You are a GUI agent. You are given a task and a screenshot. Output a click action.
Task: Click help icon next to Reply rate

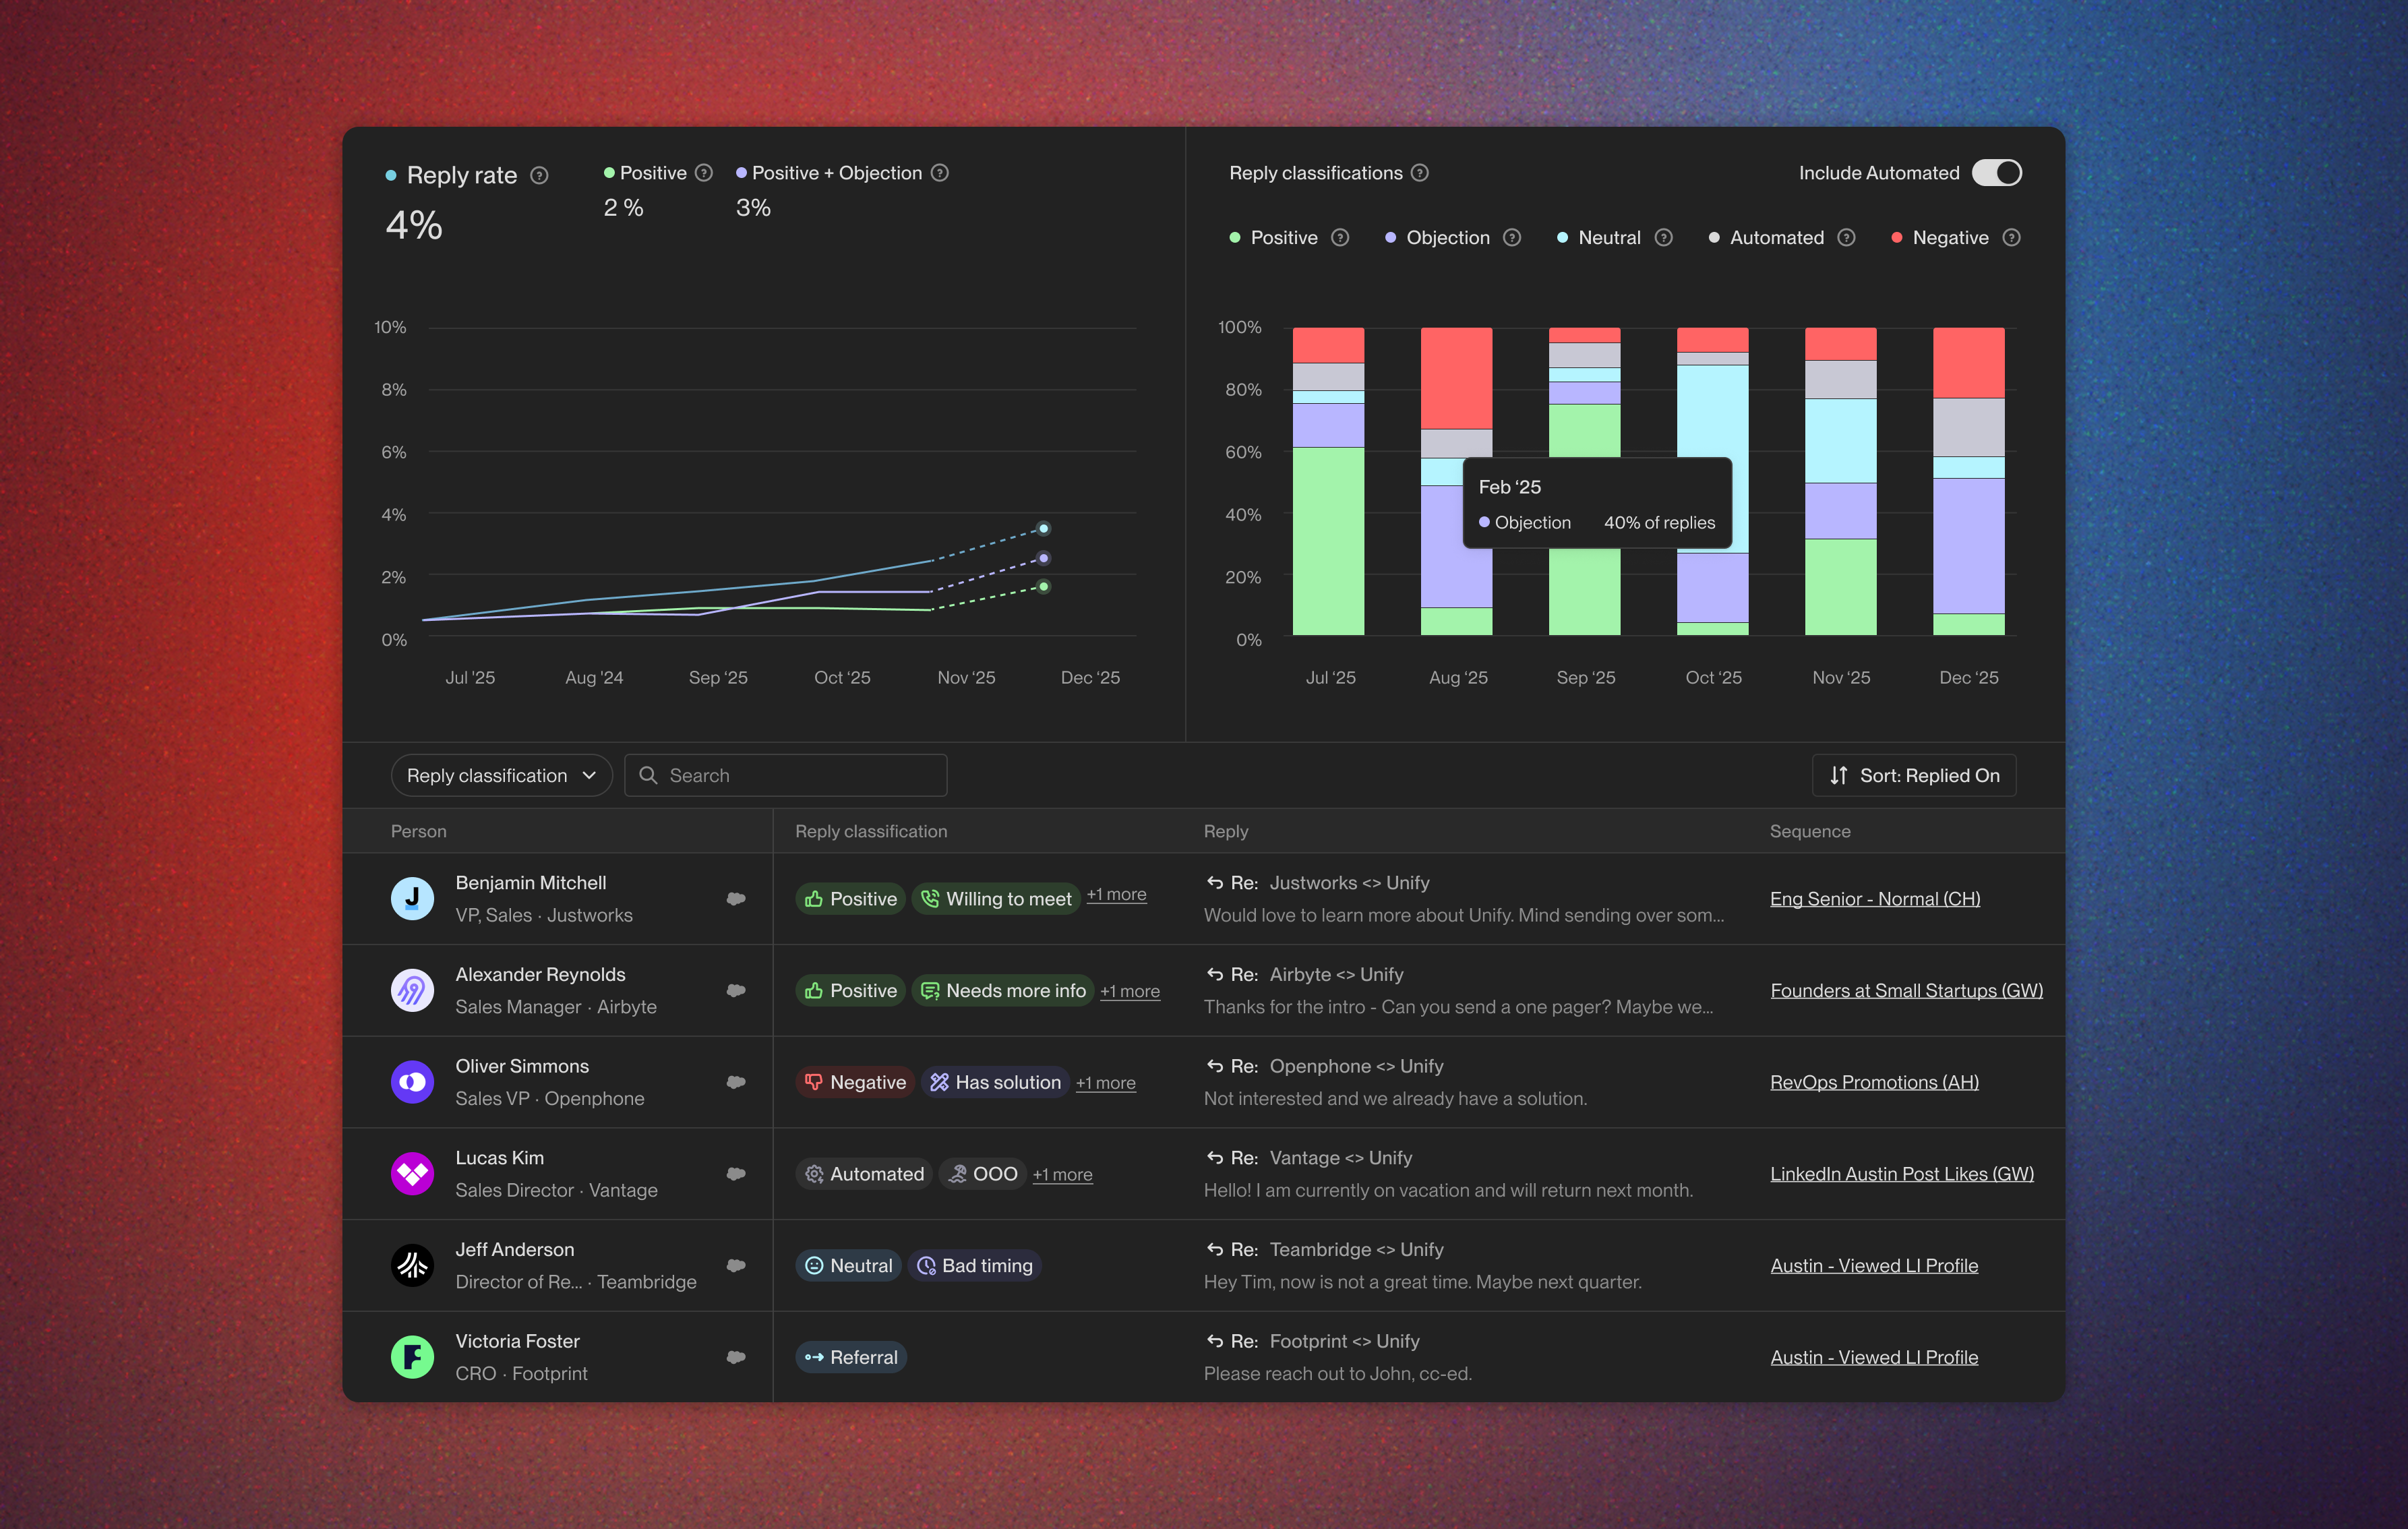point(539,176)
